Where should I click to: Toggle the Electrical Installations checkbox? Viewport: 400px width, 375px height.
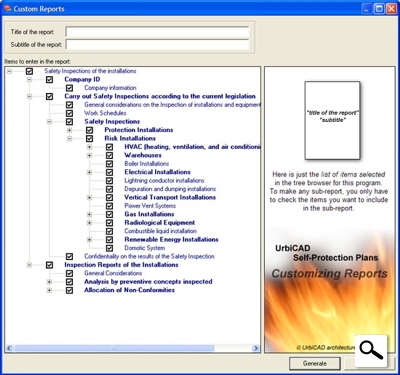(109, 172)
